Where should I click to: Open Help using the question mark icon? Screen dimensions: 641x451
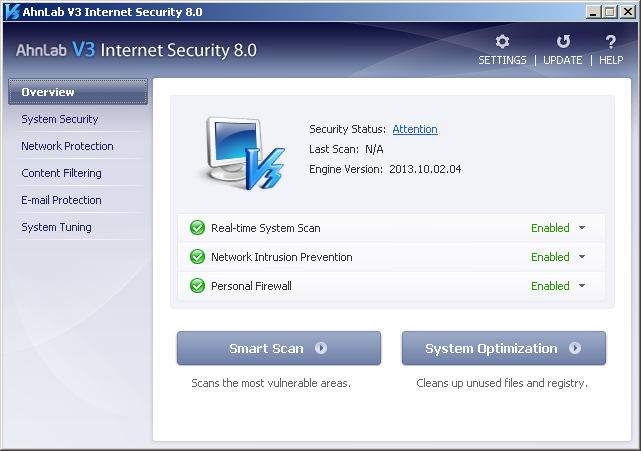coord(610,42)
